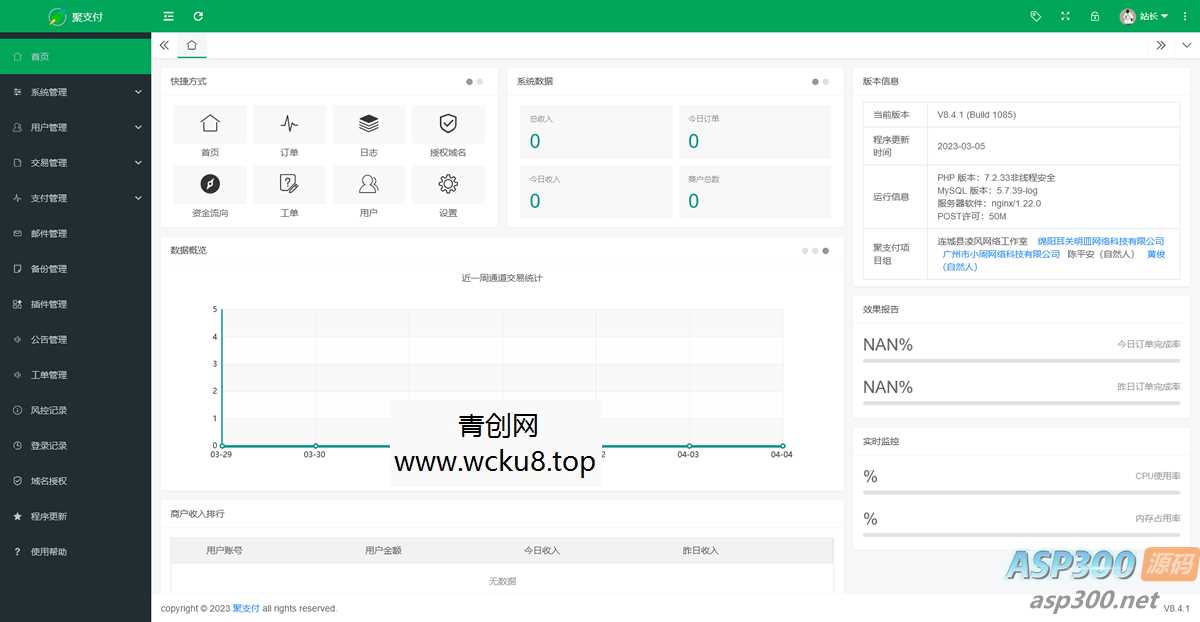Toggle the sidebar with the hamburger icon

click(x=168, y=16)
